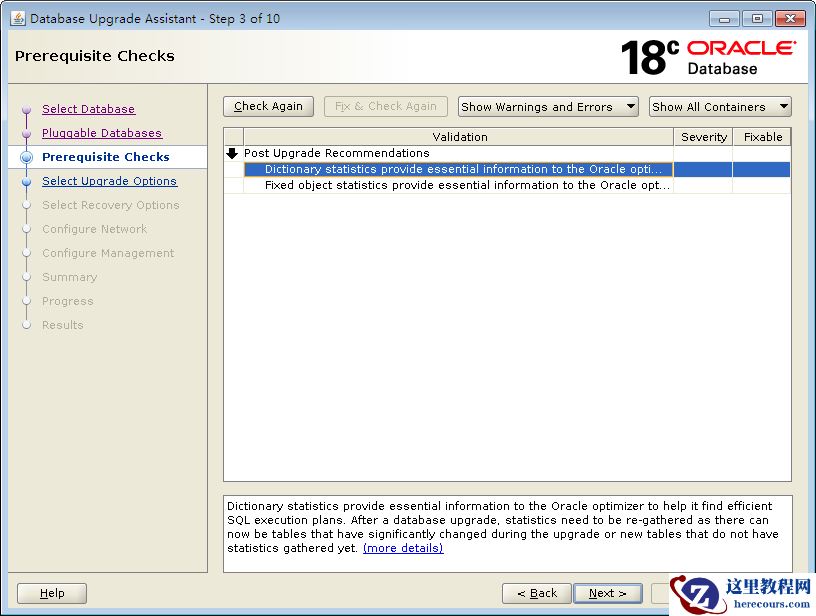Select the Prerequisite Checks step
The height and width of the screenshot is (616, 816).
tap(106, 157)
